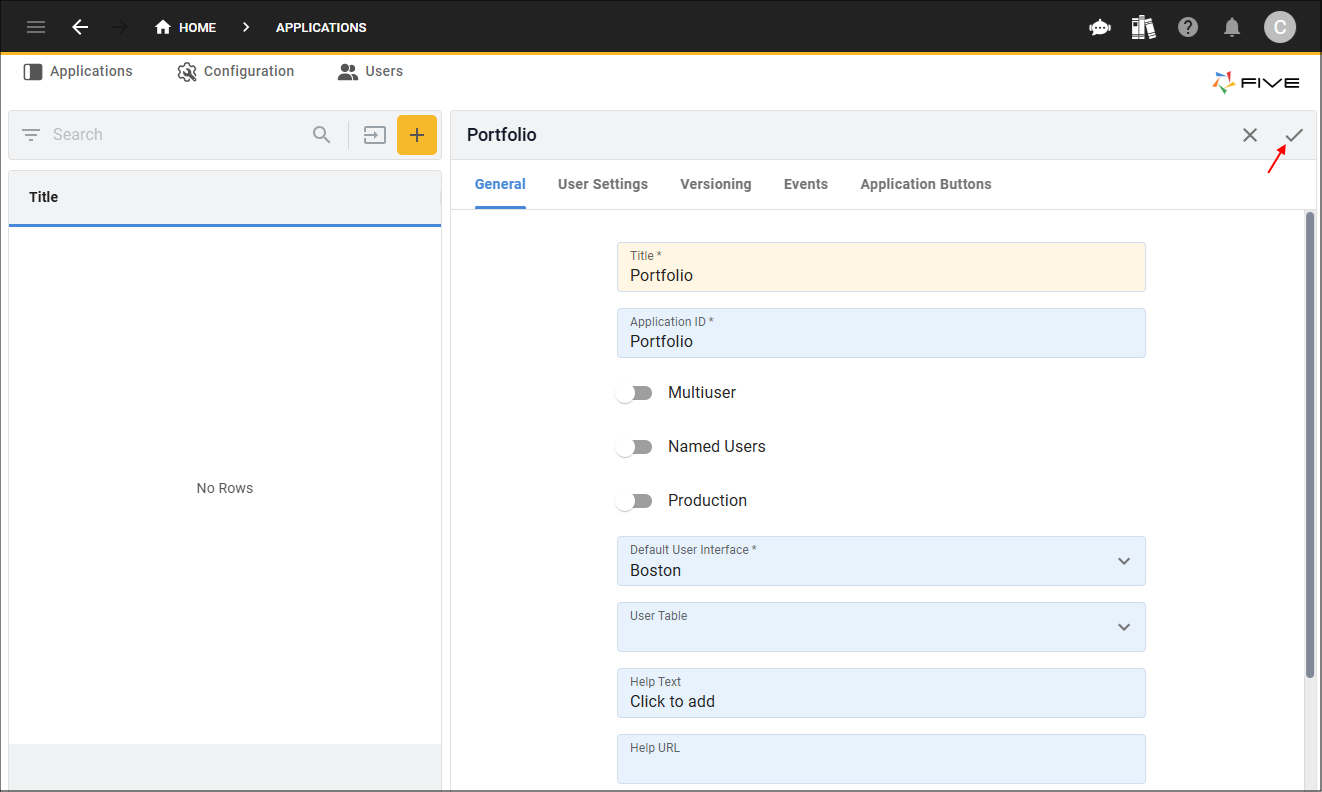Click into the Search field
This screenshot has width=1322, height=792.
(175, 135)
